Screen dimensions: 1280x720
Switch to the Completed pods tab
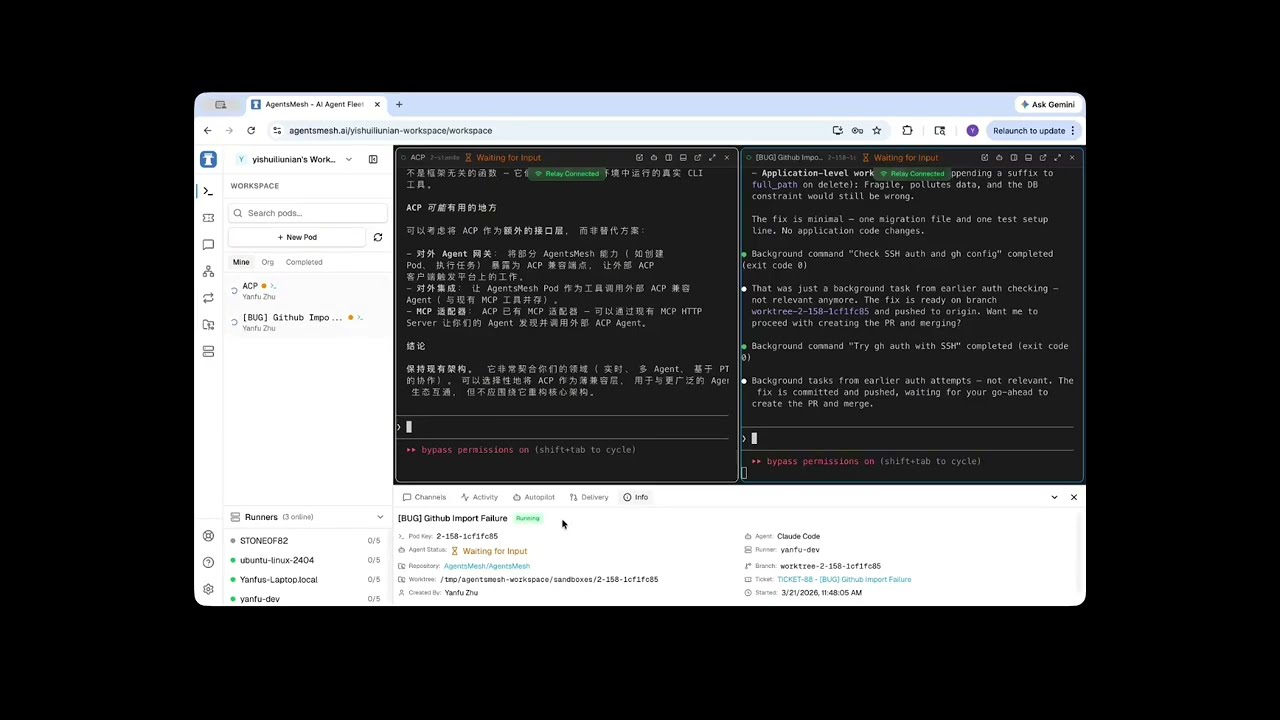304,262
